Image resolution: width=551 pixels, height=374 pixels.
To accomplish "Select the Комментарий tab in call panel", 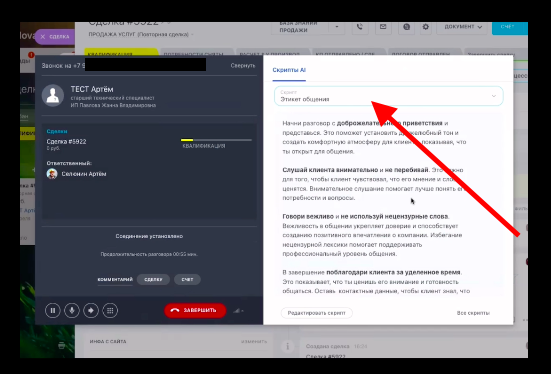I will [115, 279].
